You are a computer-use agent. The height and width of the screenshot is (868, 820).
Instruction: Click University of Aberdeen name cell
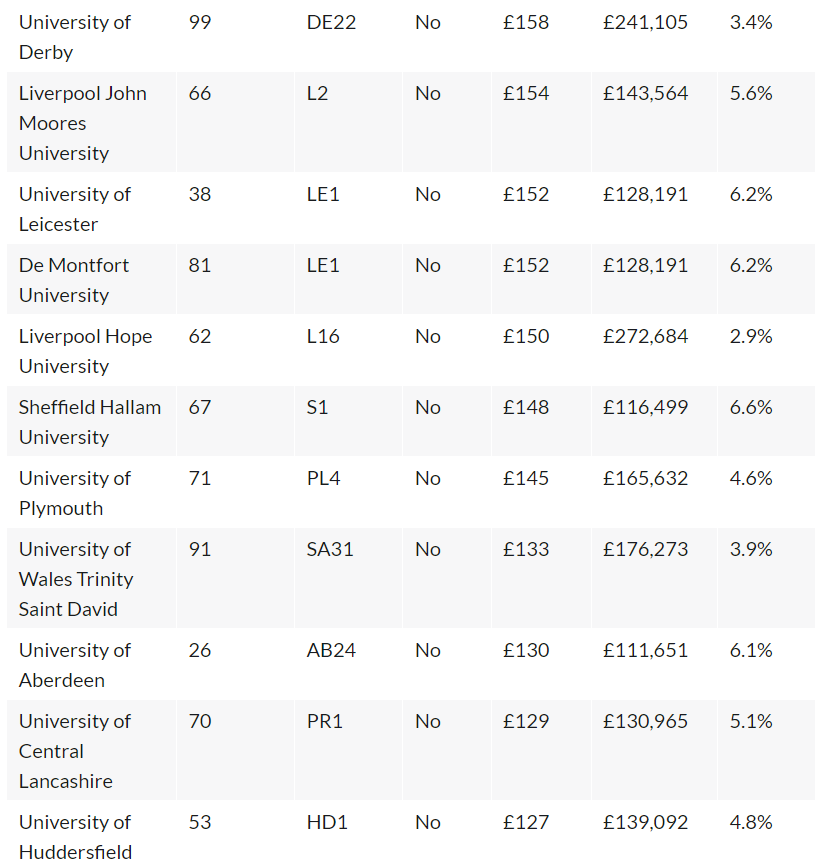91,664
